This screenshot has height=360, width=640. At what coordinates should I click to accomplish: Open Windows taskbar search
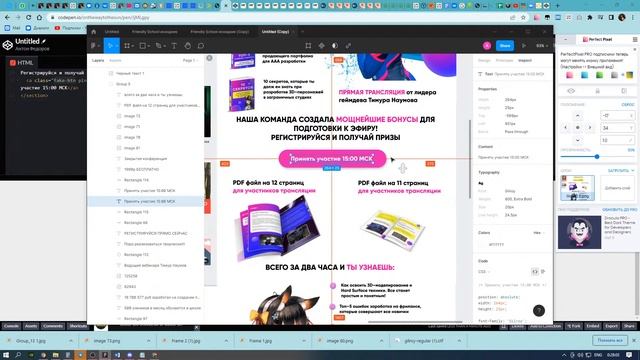(18, 355)
